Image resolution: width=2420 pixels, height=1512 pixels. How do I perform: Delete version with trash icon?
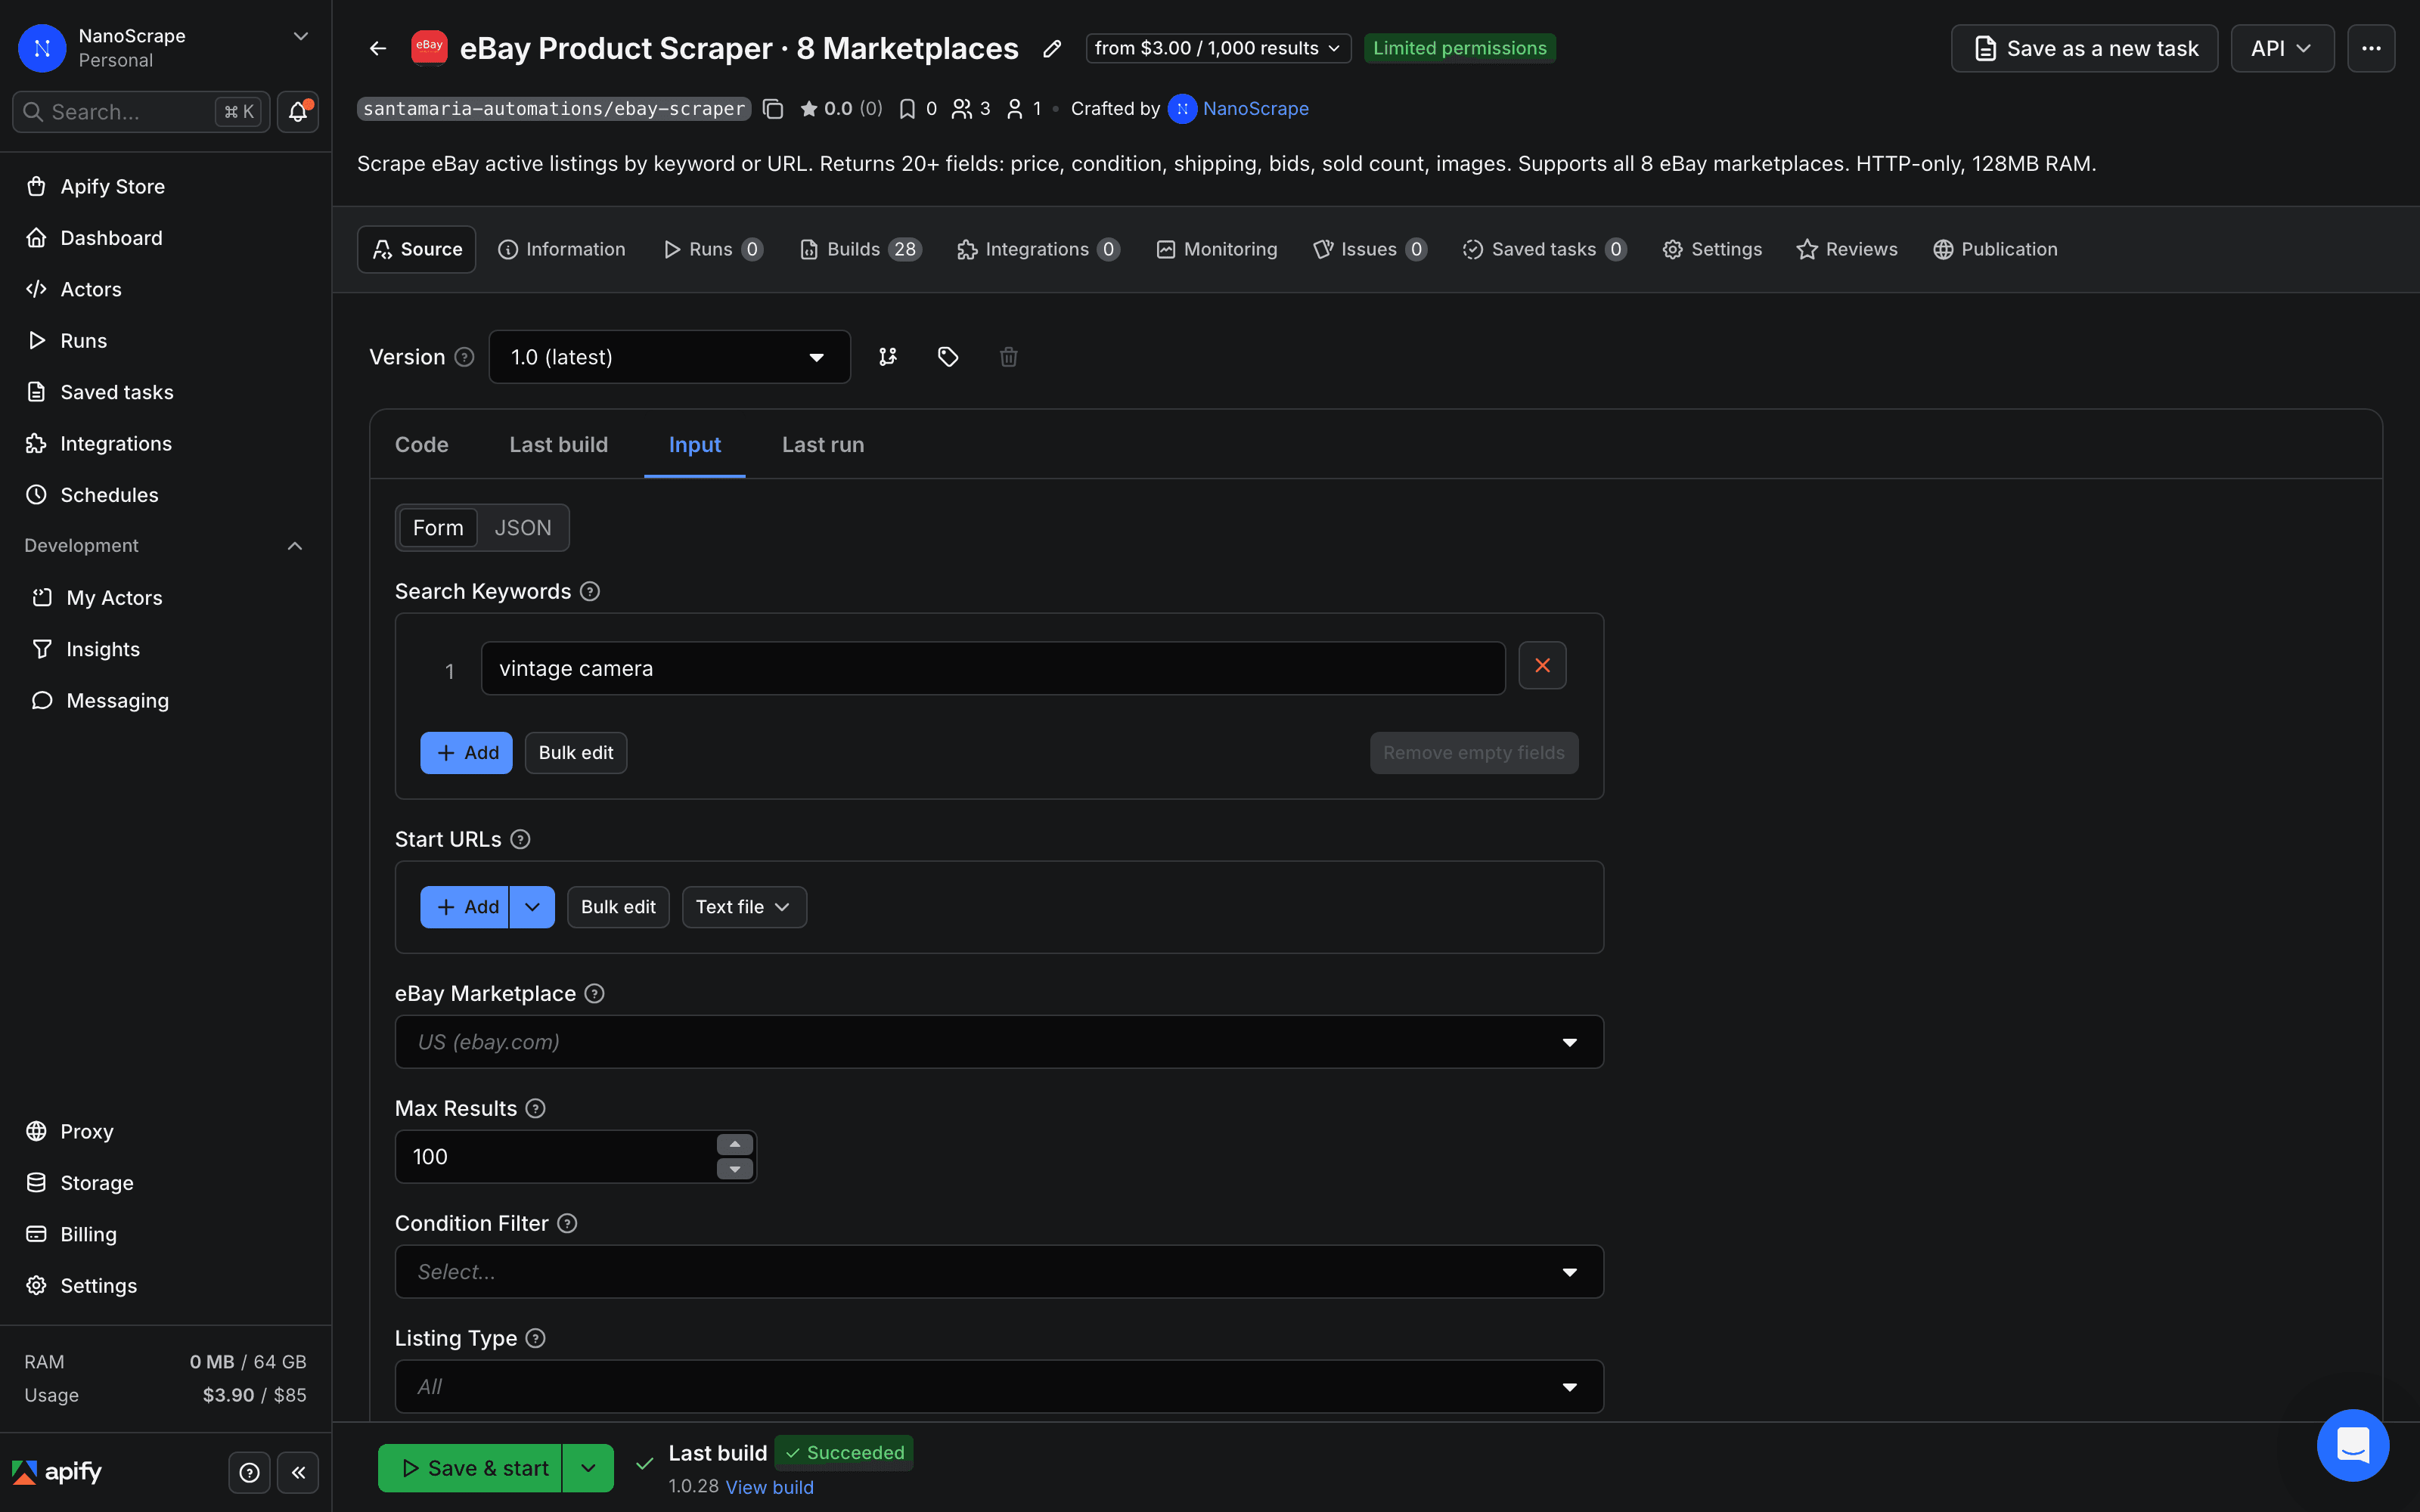tap(1008, 357)
